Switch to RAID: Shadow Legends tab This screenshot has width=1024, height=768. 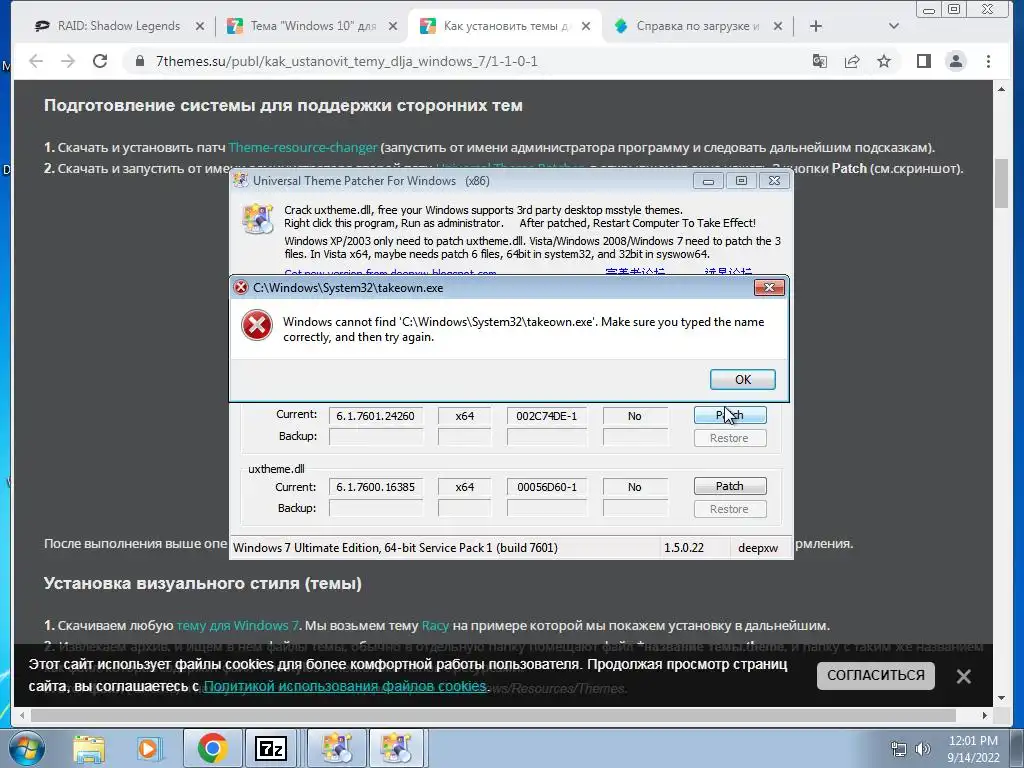(119, 26)
